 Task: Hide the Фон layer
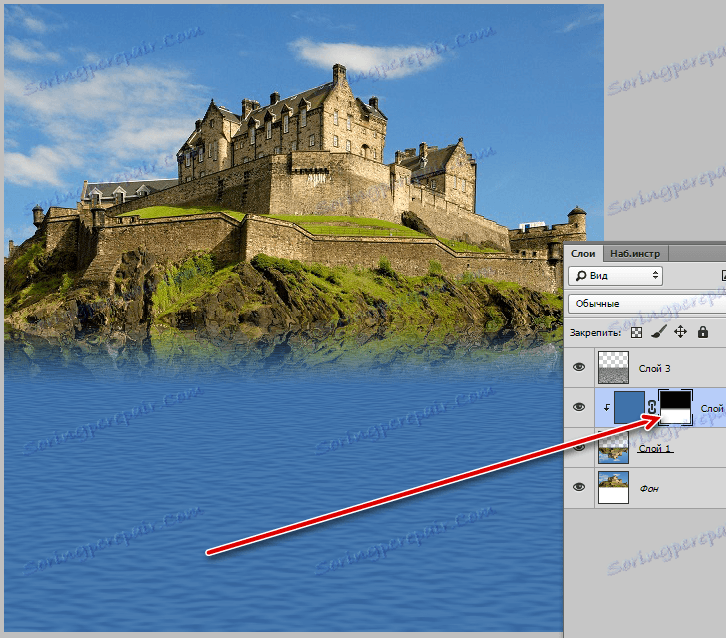[x=579, y=487]
